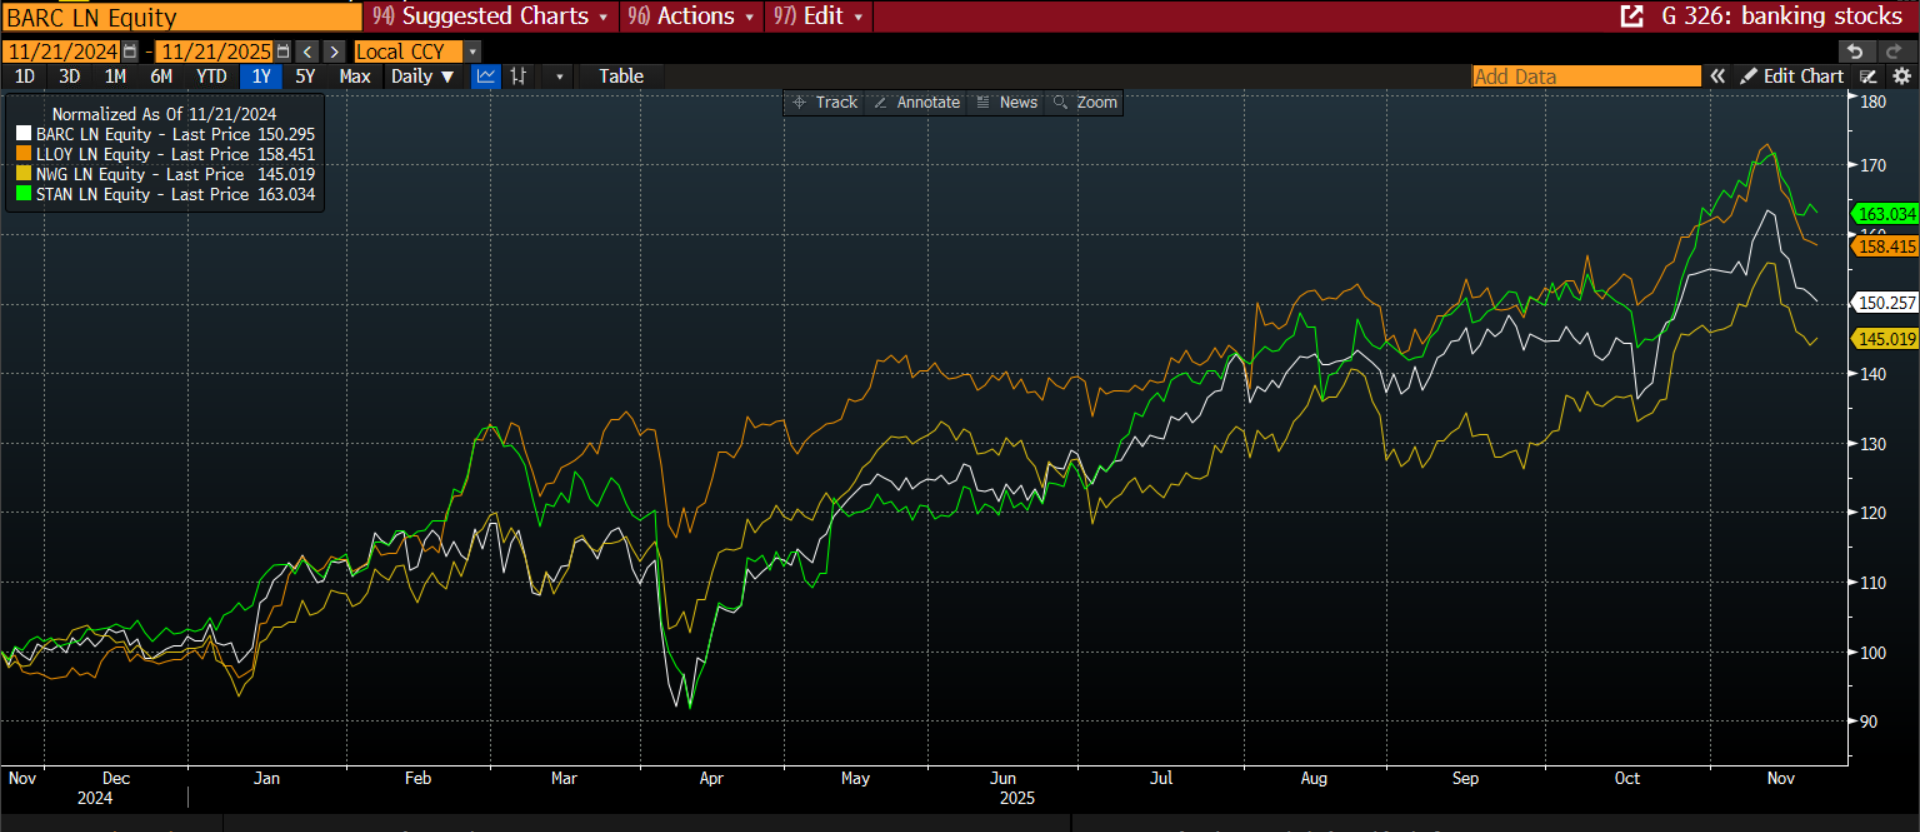The image size is (1920, 832).
Task: Switch to the Table view
Action: (621, 76)
